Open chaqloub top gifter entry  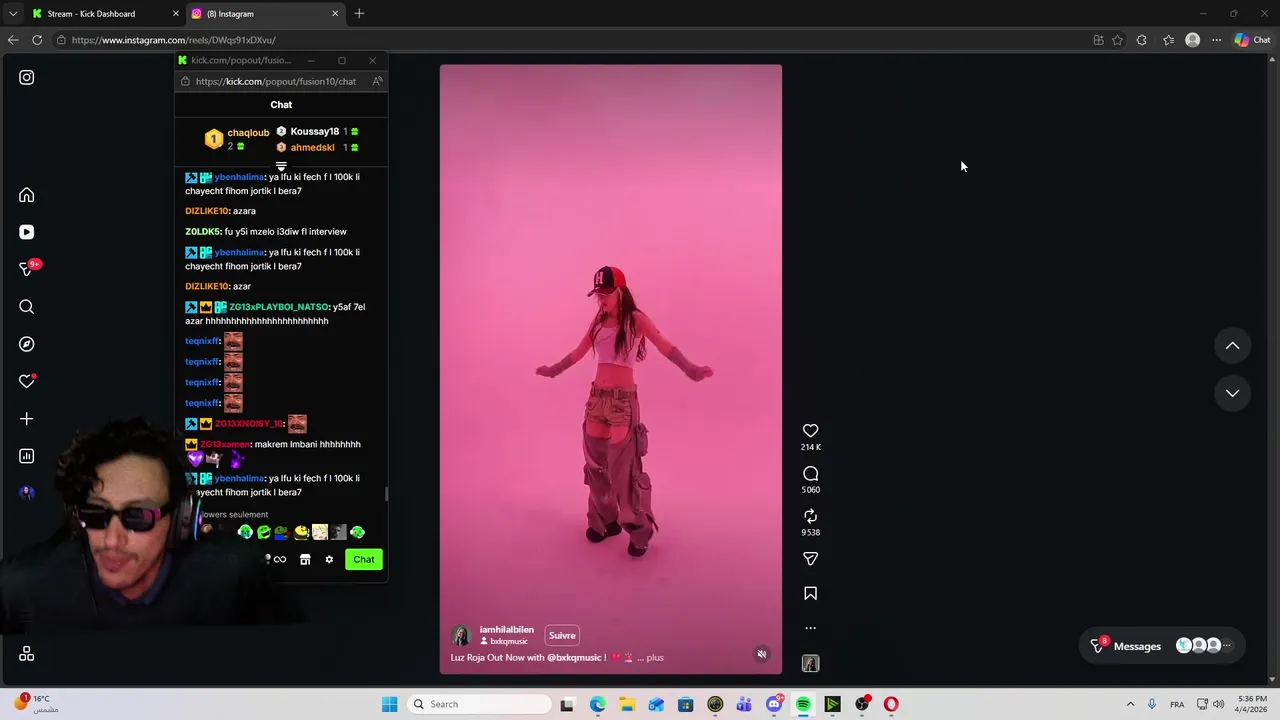237,139
